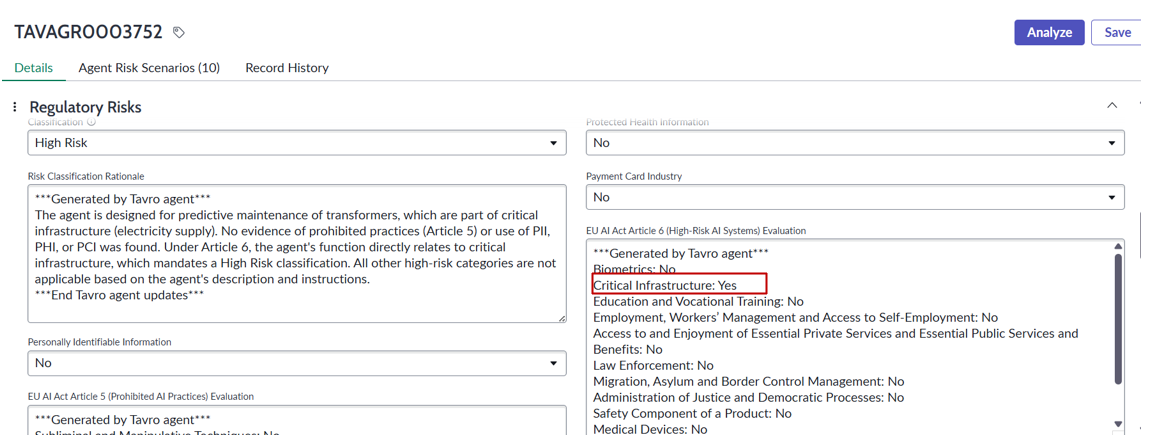The width and height of the screenshot is (1160, 448).
Task: Click inside the Risk Classification Rationale text area
Action: pos(297,254)
